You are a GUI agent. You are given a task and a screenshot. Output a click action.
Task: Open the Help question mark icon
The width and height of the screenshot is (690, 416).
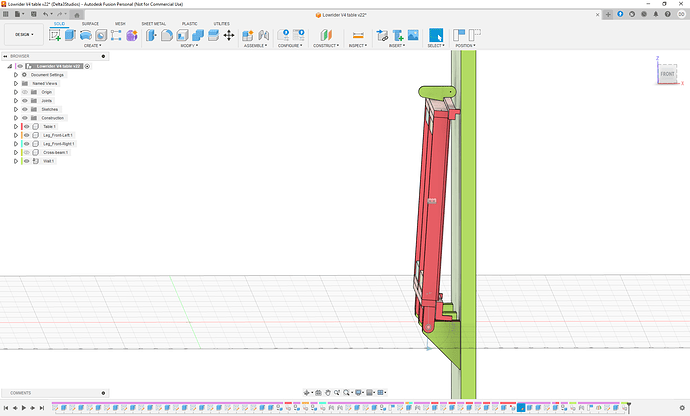[668, 14]
